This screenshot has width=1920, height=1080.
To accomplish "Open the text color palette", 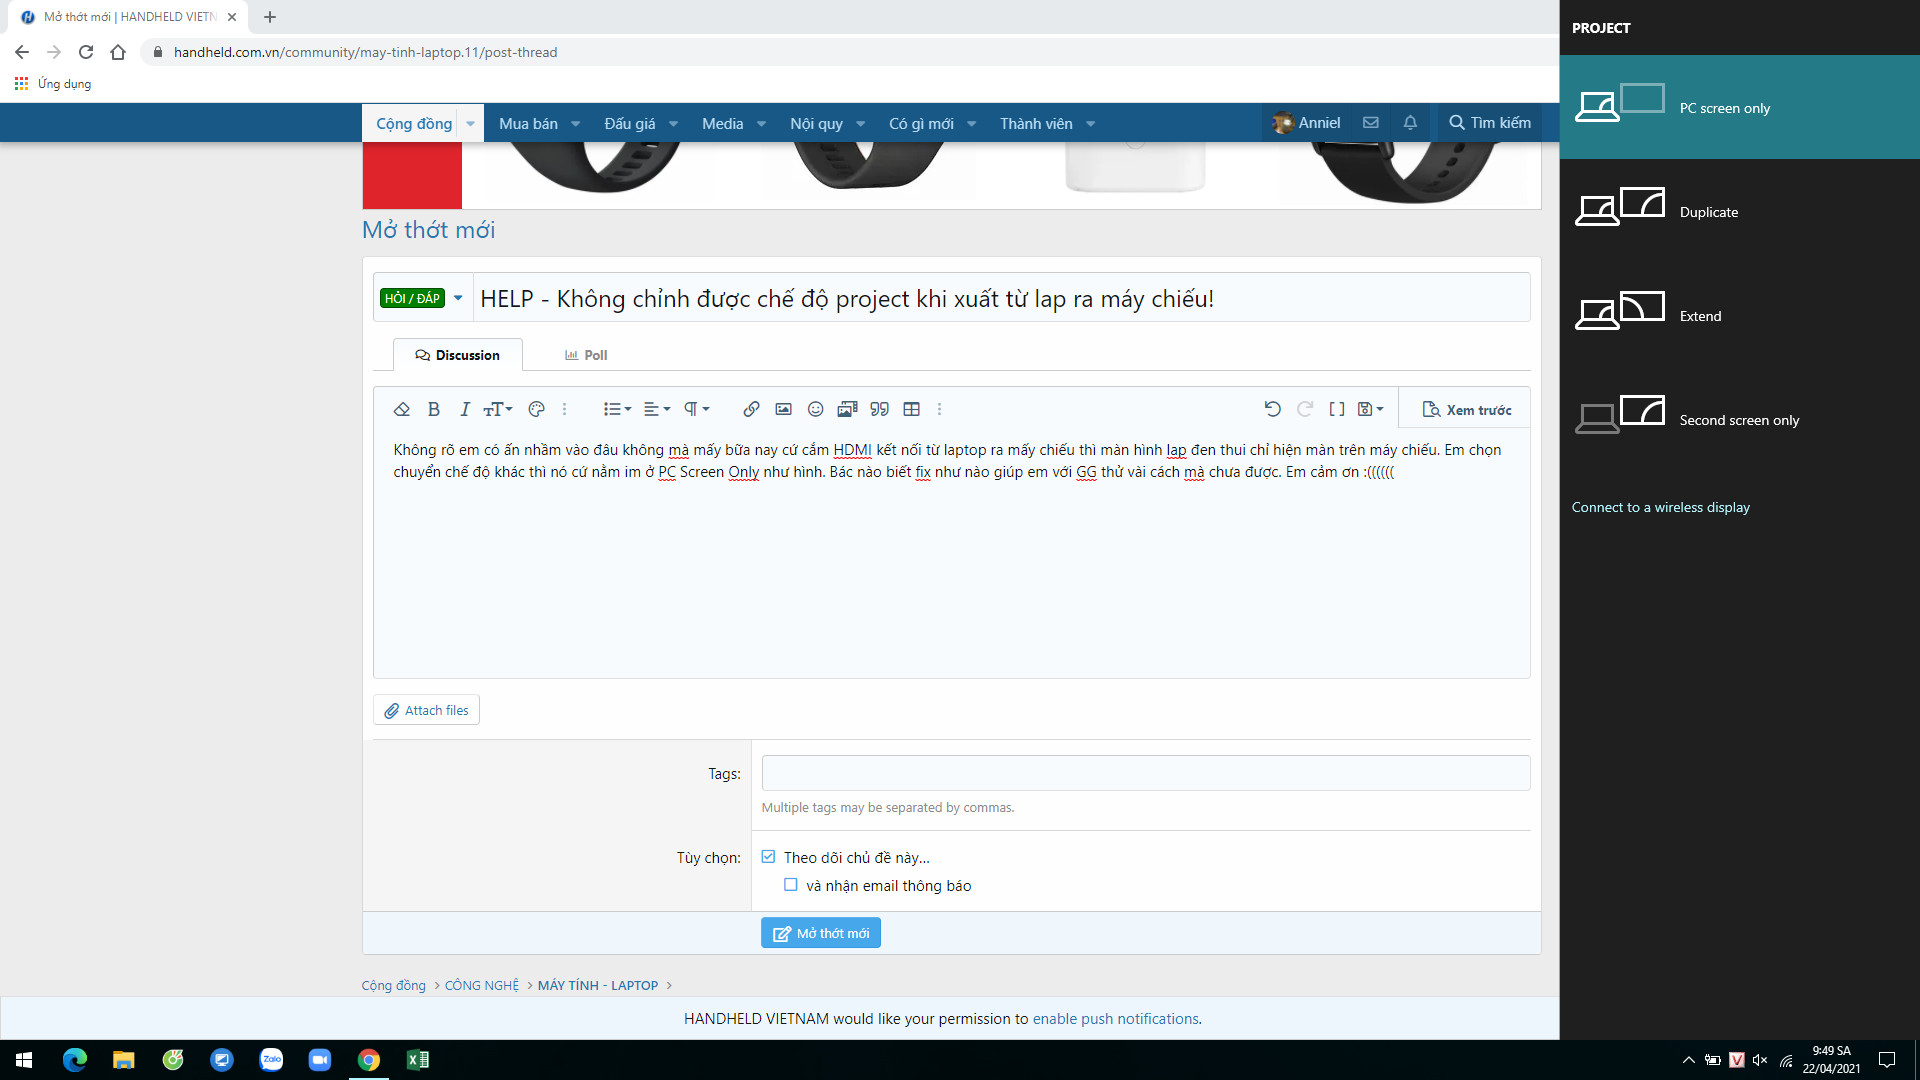I will [536, 409].
